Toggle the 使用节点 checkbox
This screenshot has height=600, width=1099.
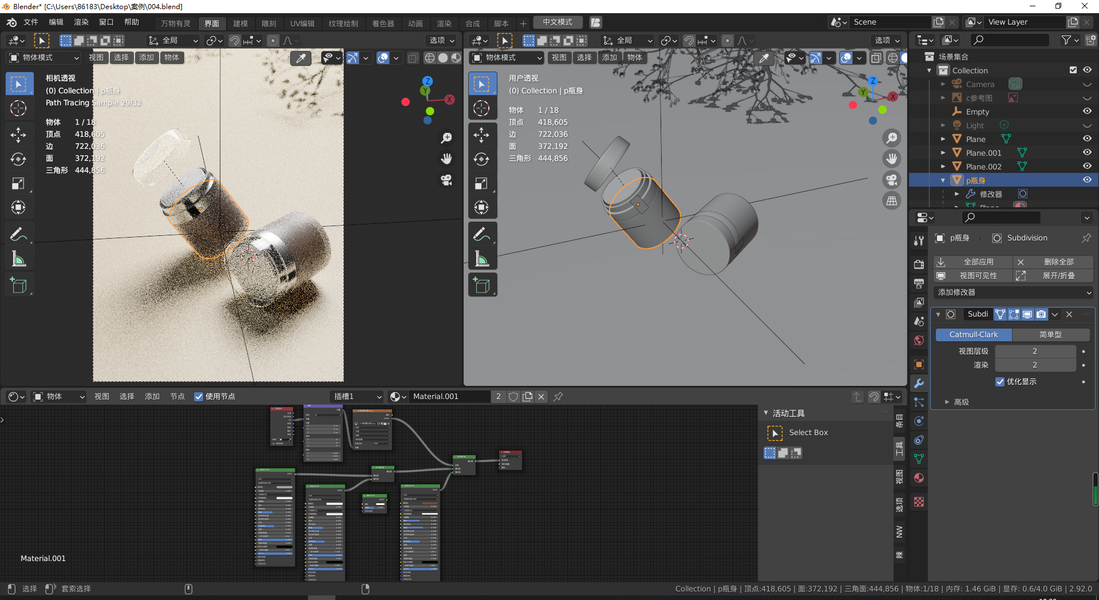198,397
